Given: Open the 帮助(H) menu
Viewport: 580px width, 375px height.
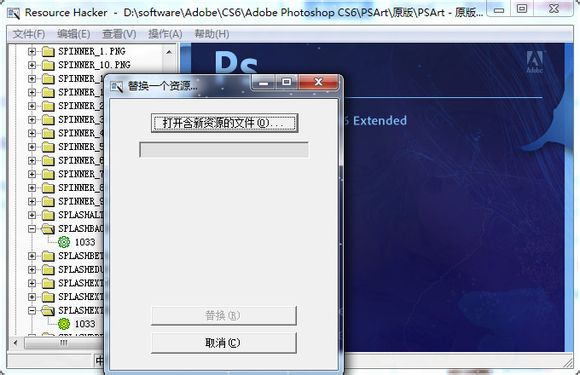Looking at the screenshot, I should click(212, 34).
